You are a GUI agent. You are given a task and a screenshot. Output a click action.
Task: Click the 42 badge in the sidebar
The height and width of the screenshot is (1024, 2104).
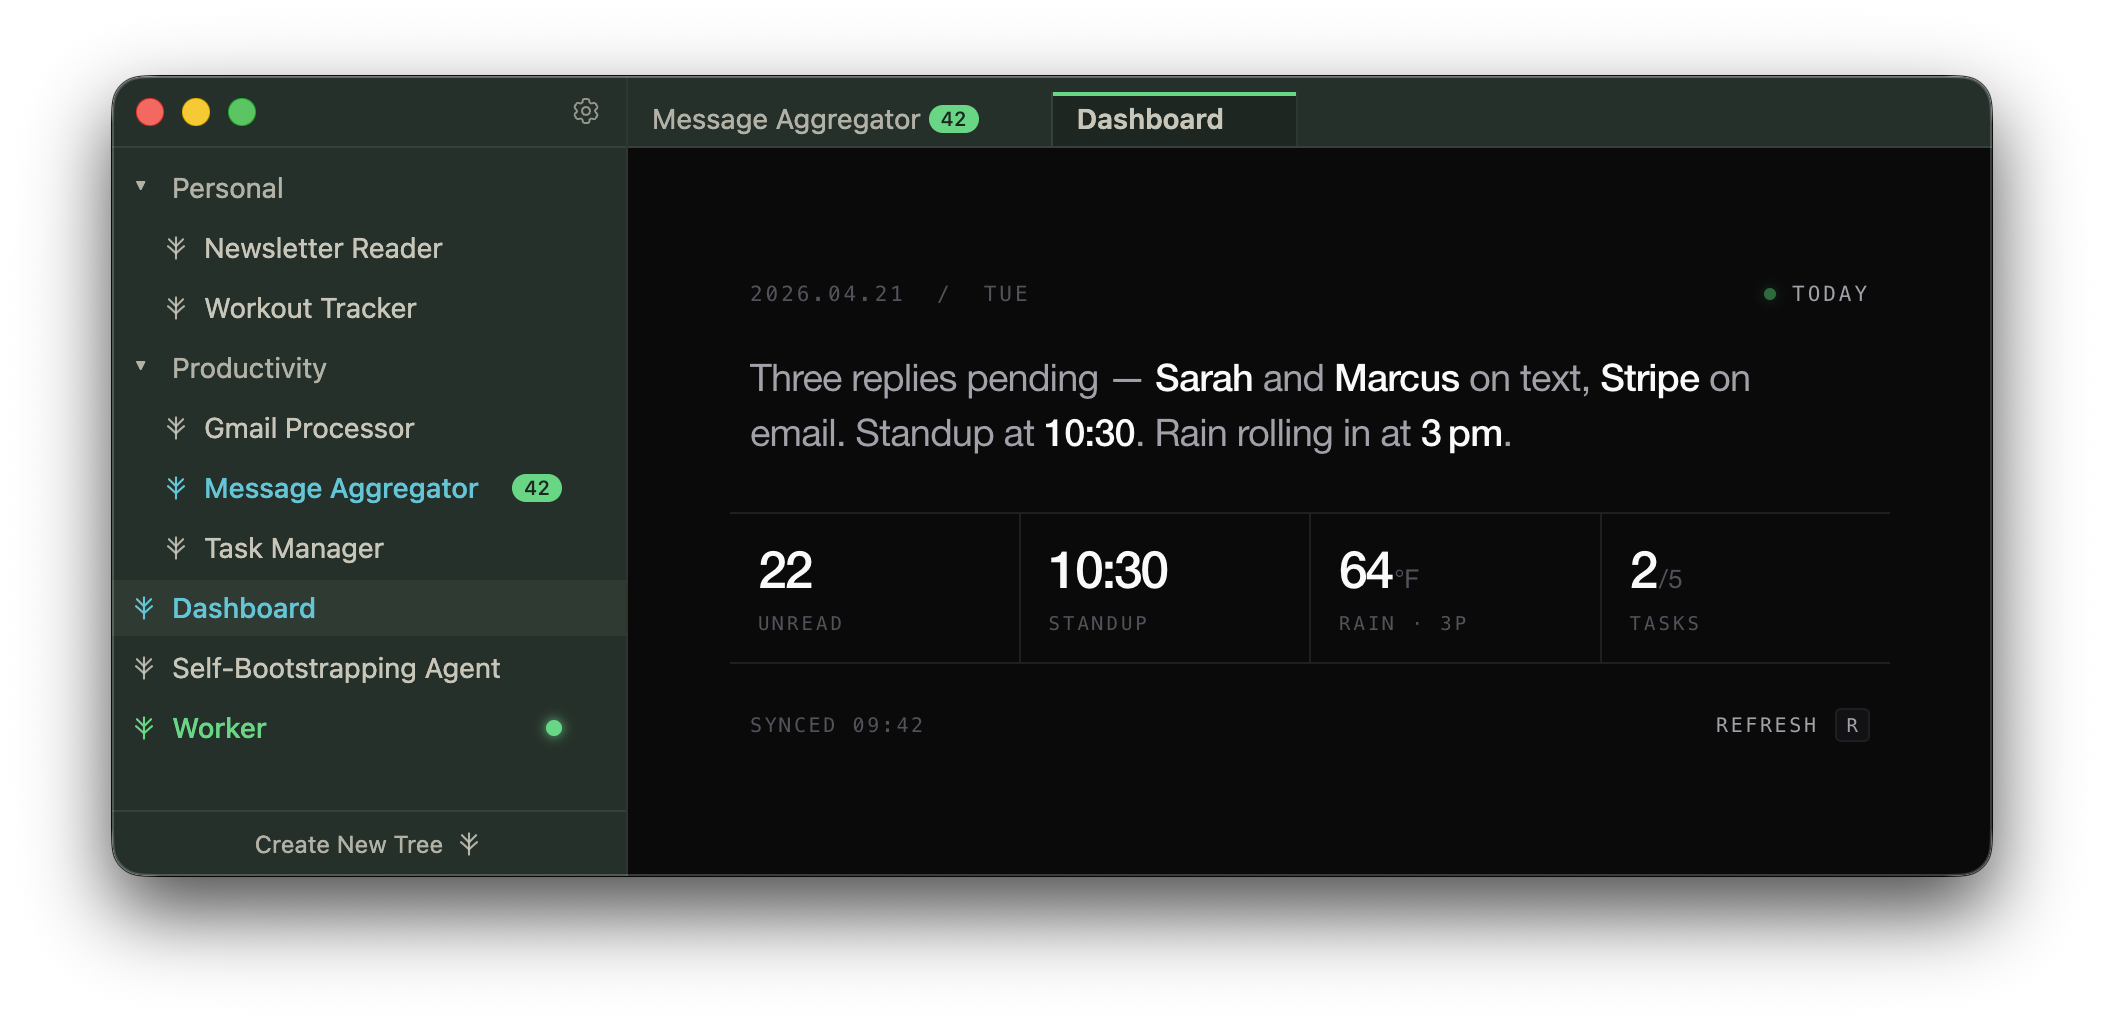coord(537,488)
